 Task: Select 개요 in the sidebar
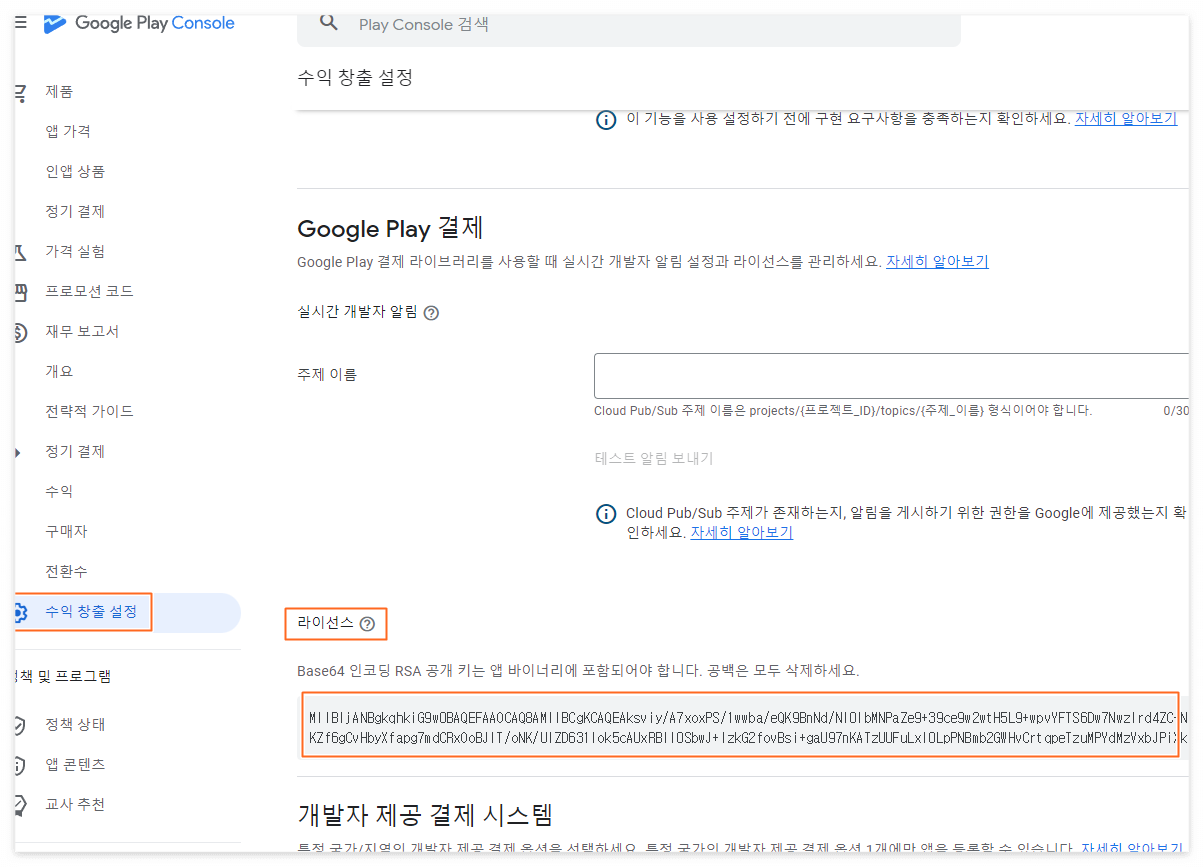(59, 371)
